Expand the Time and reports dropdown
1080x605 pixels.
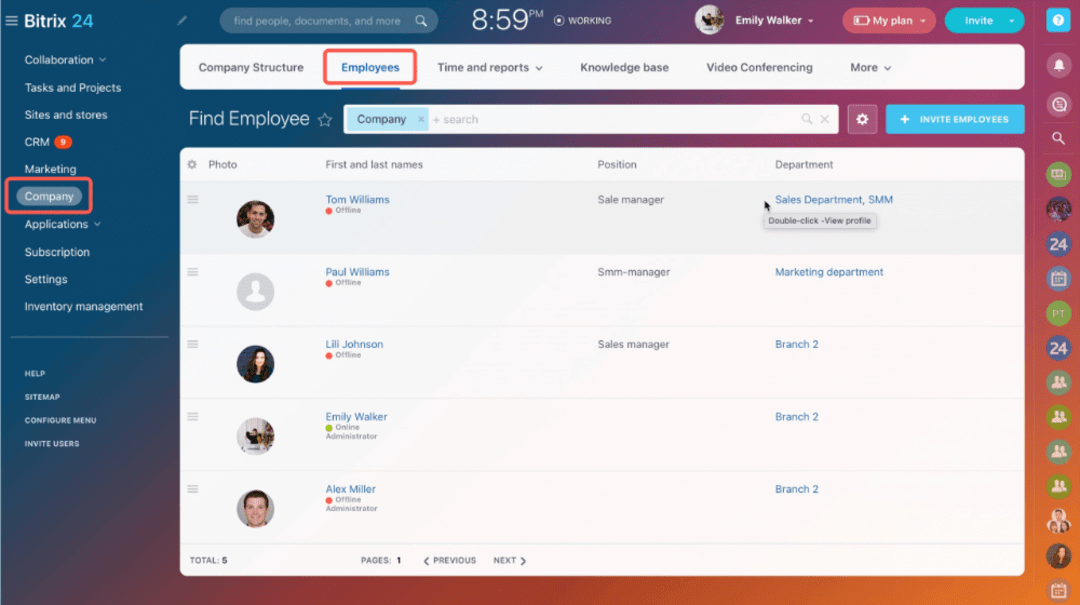491,67
